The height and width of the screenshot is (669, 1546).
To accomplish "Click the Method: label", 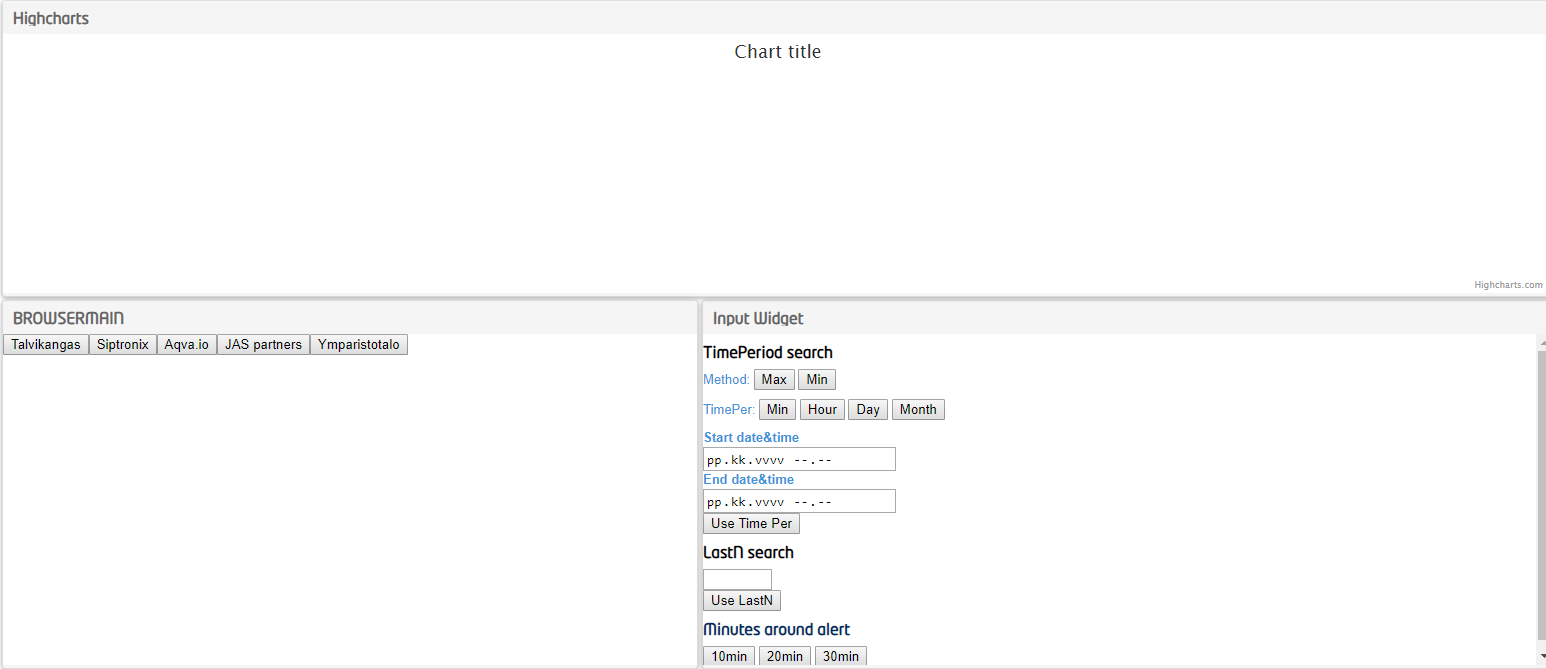I will 726,380.
